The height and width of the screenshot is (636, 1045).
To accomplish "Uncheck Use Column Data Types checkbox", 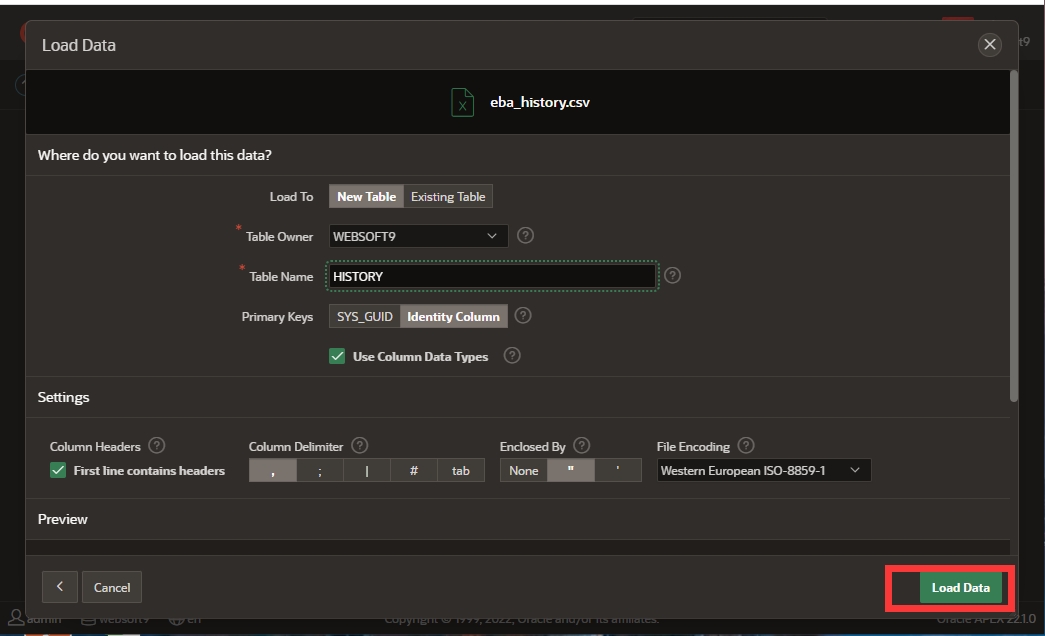I will [337, 356].
